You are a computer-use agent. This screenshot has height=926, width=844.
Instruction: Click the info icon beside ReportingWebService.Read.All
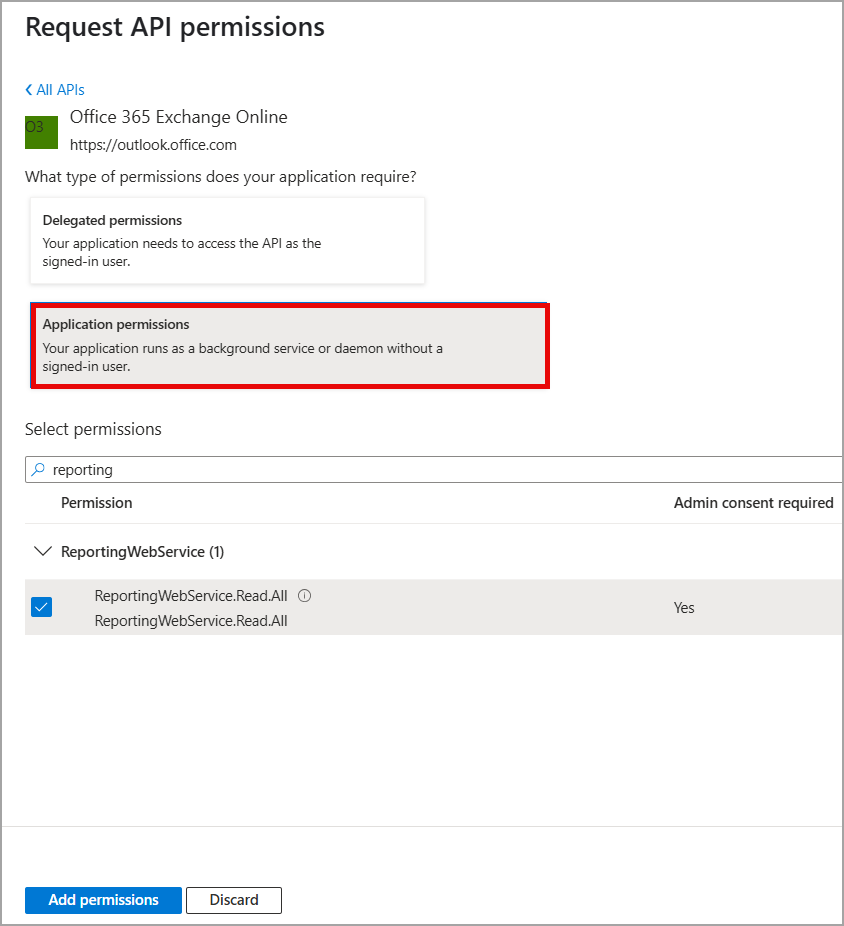pyautogui.click(x=305, y=595)
